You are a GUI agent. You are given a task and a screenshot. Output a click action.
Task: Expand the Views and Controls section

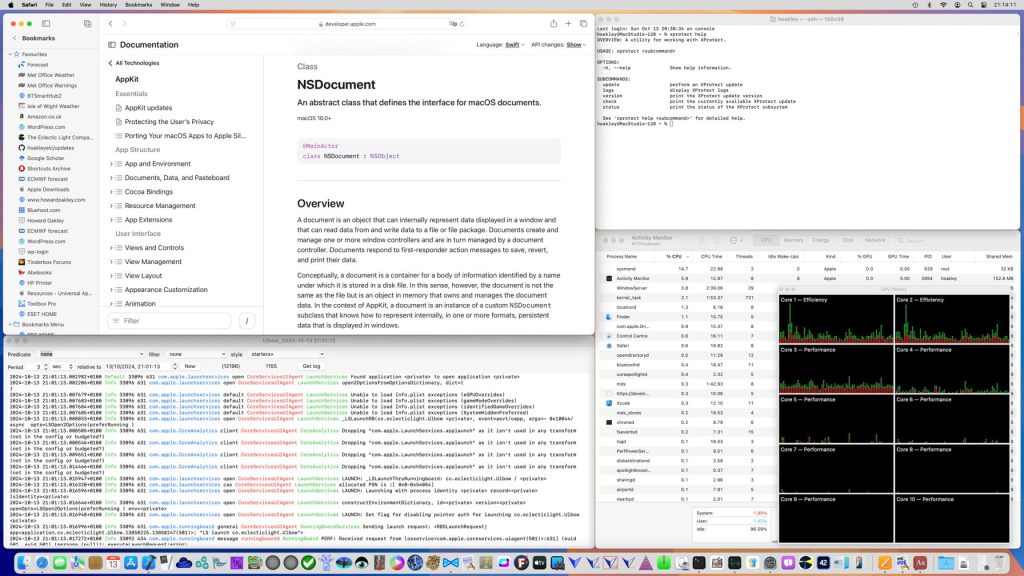pos(111,248)
